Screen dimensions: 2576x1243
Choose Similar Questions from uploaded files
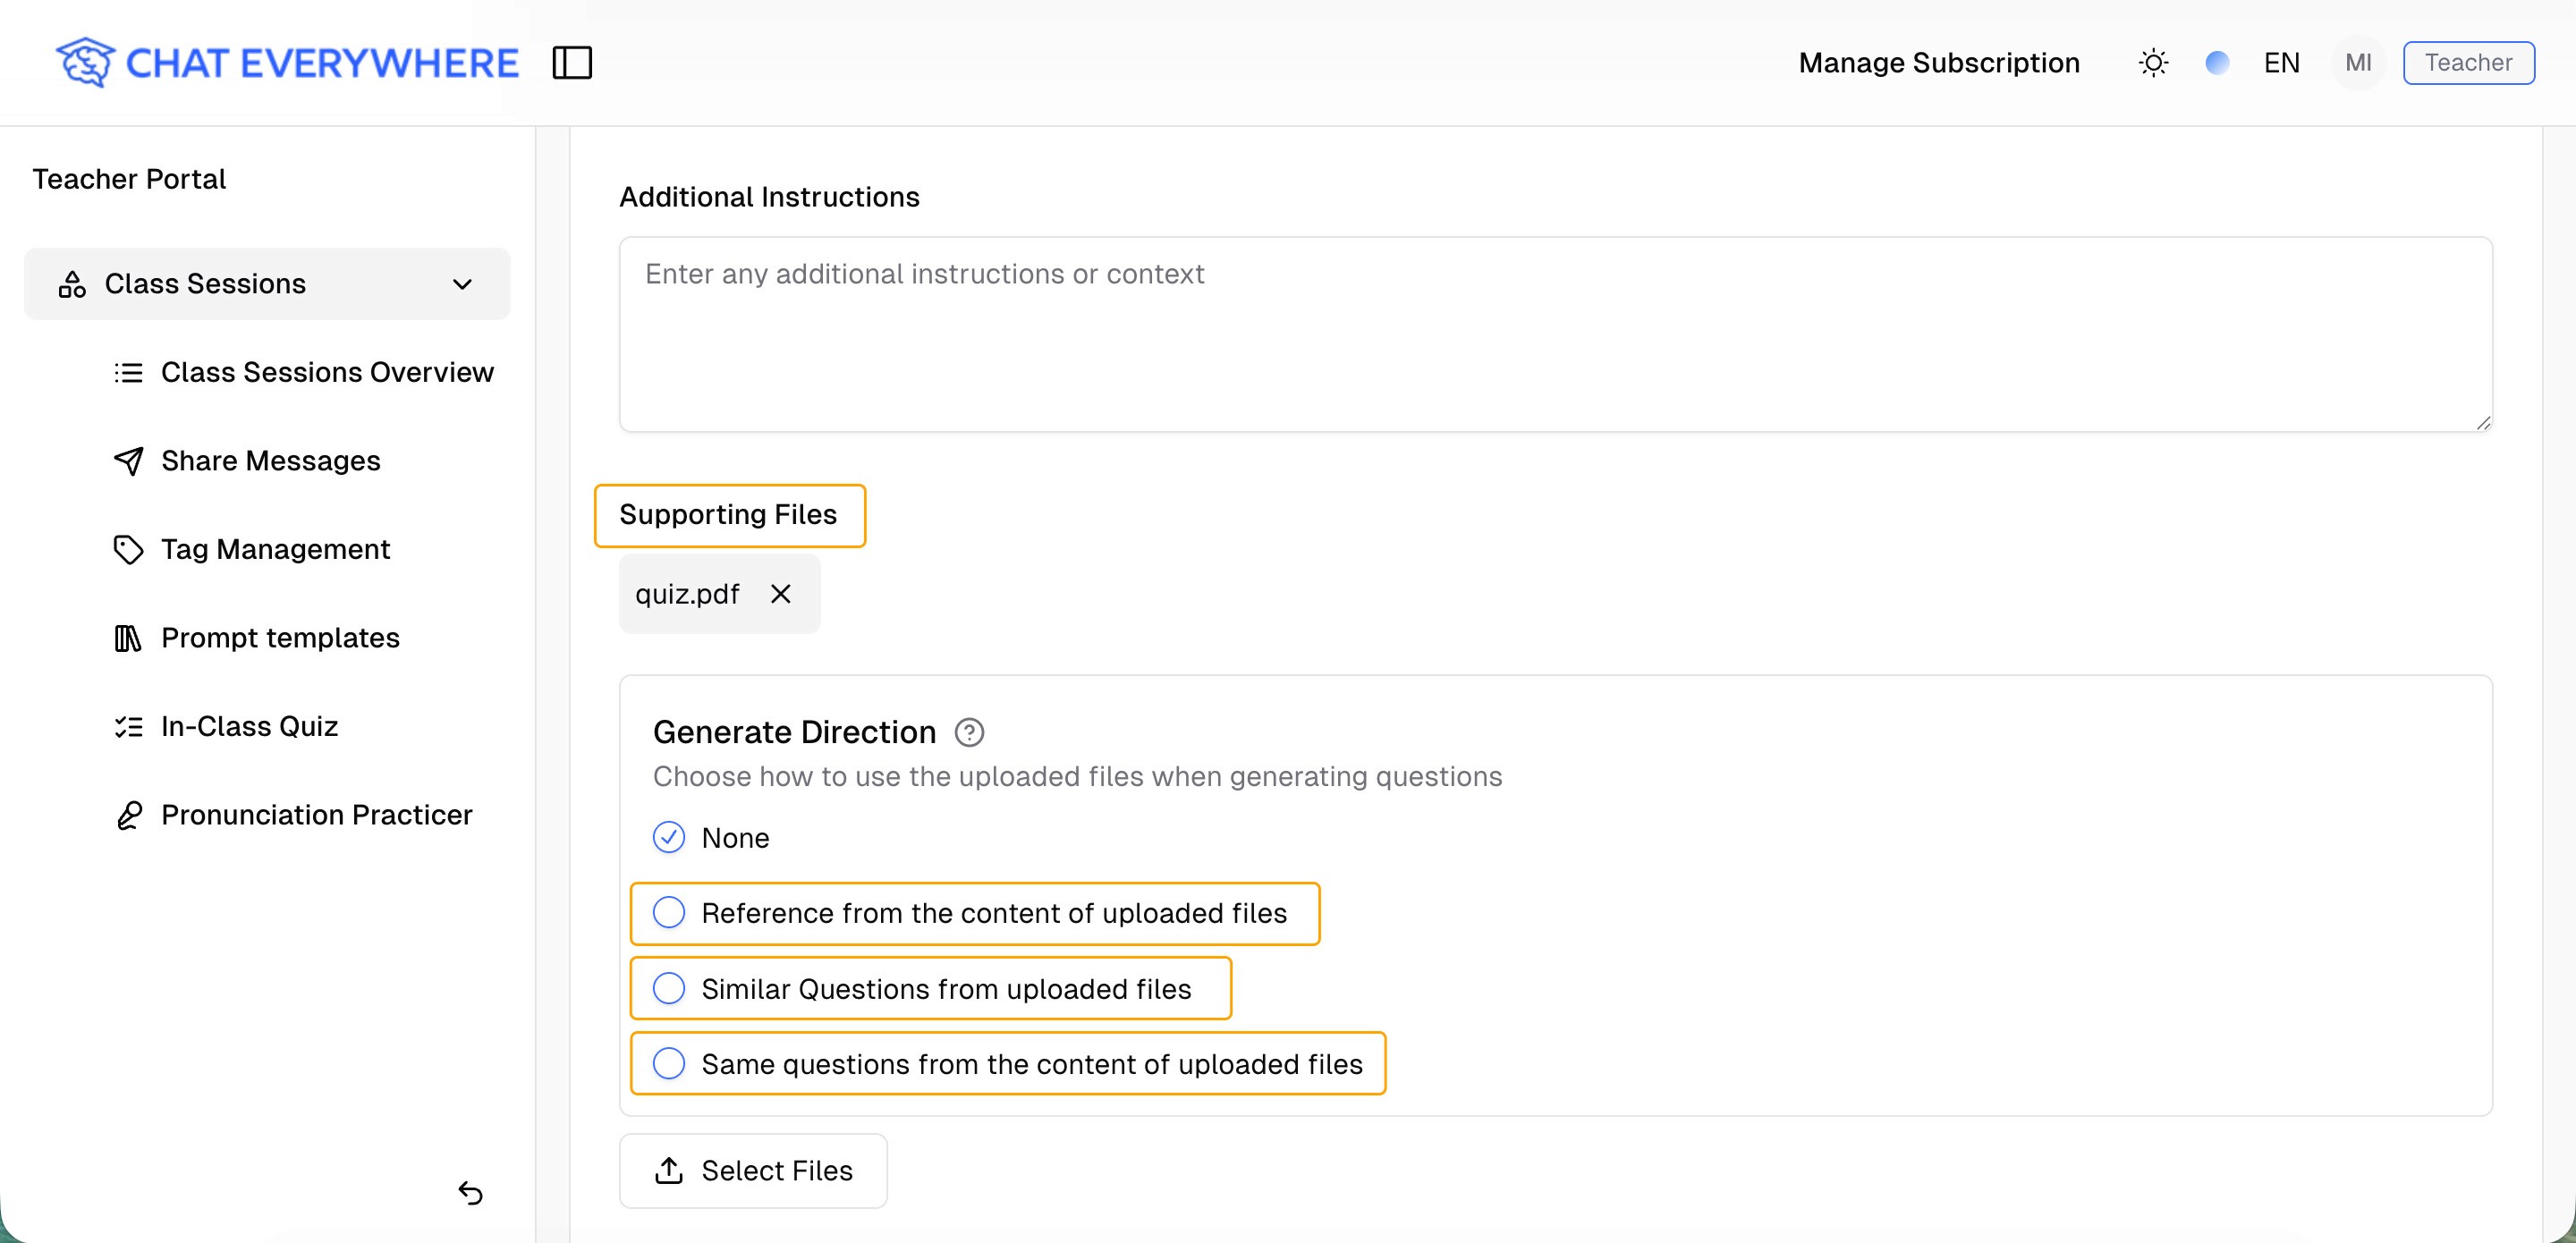(669, 988)
